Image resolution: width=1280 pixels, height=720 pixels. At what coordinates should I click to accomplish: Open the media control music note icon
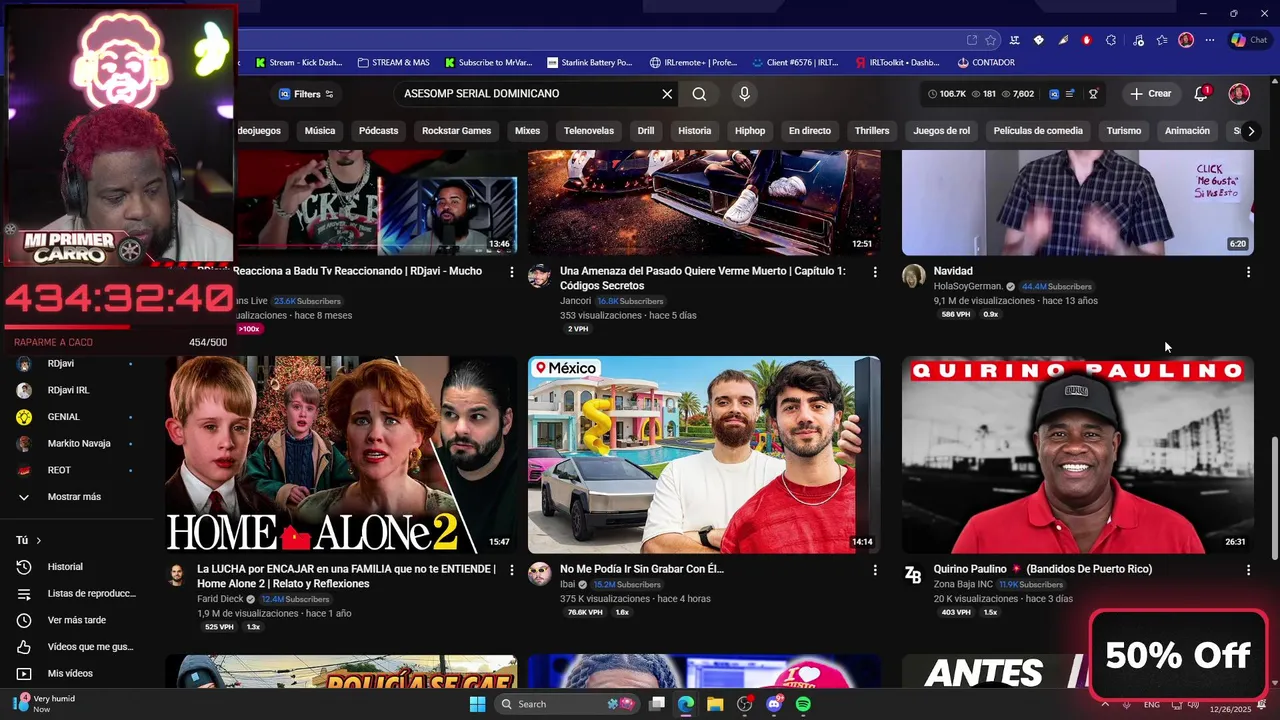[x=1138, y=40]
